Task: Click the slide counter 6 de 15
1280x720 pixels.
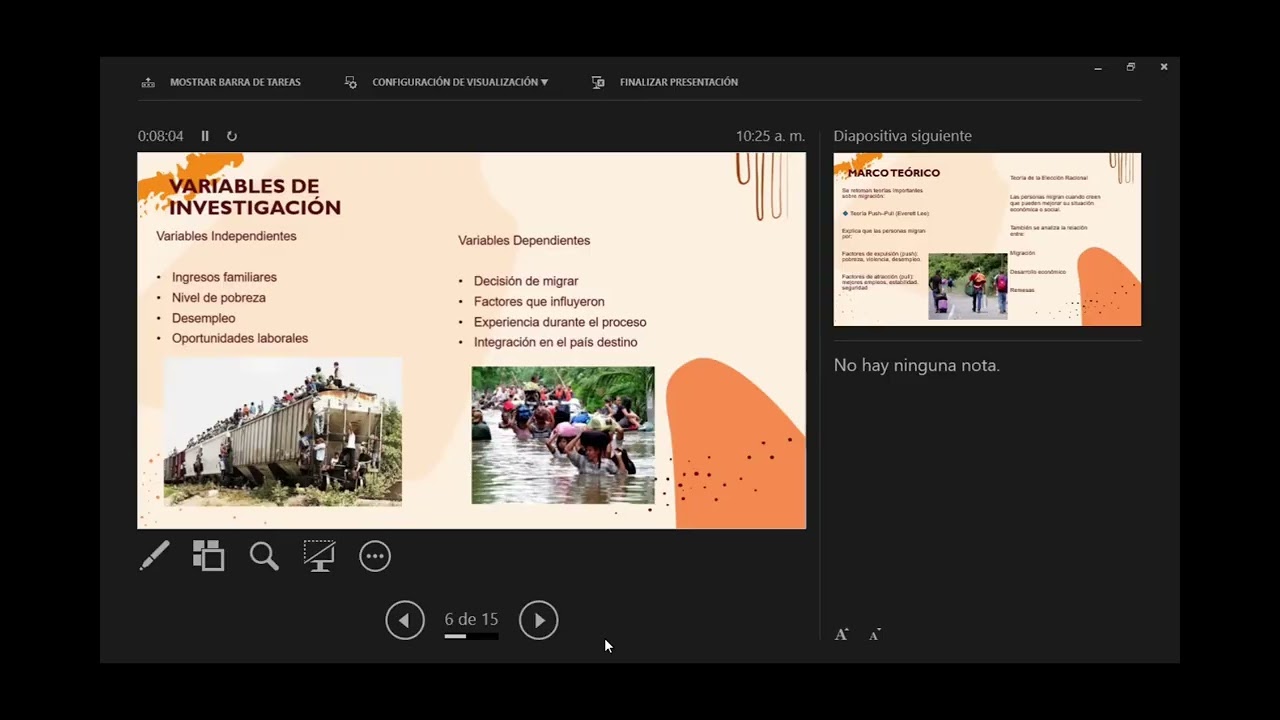Action: pos(471,619)
